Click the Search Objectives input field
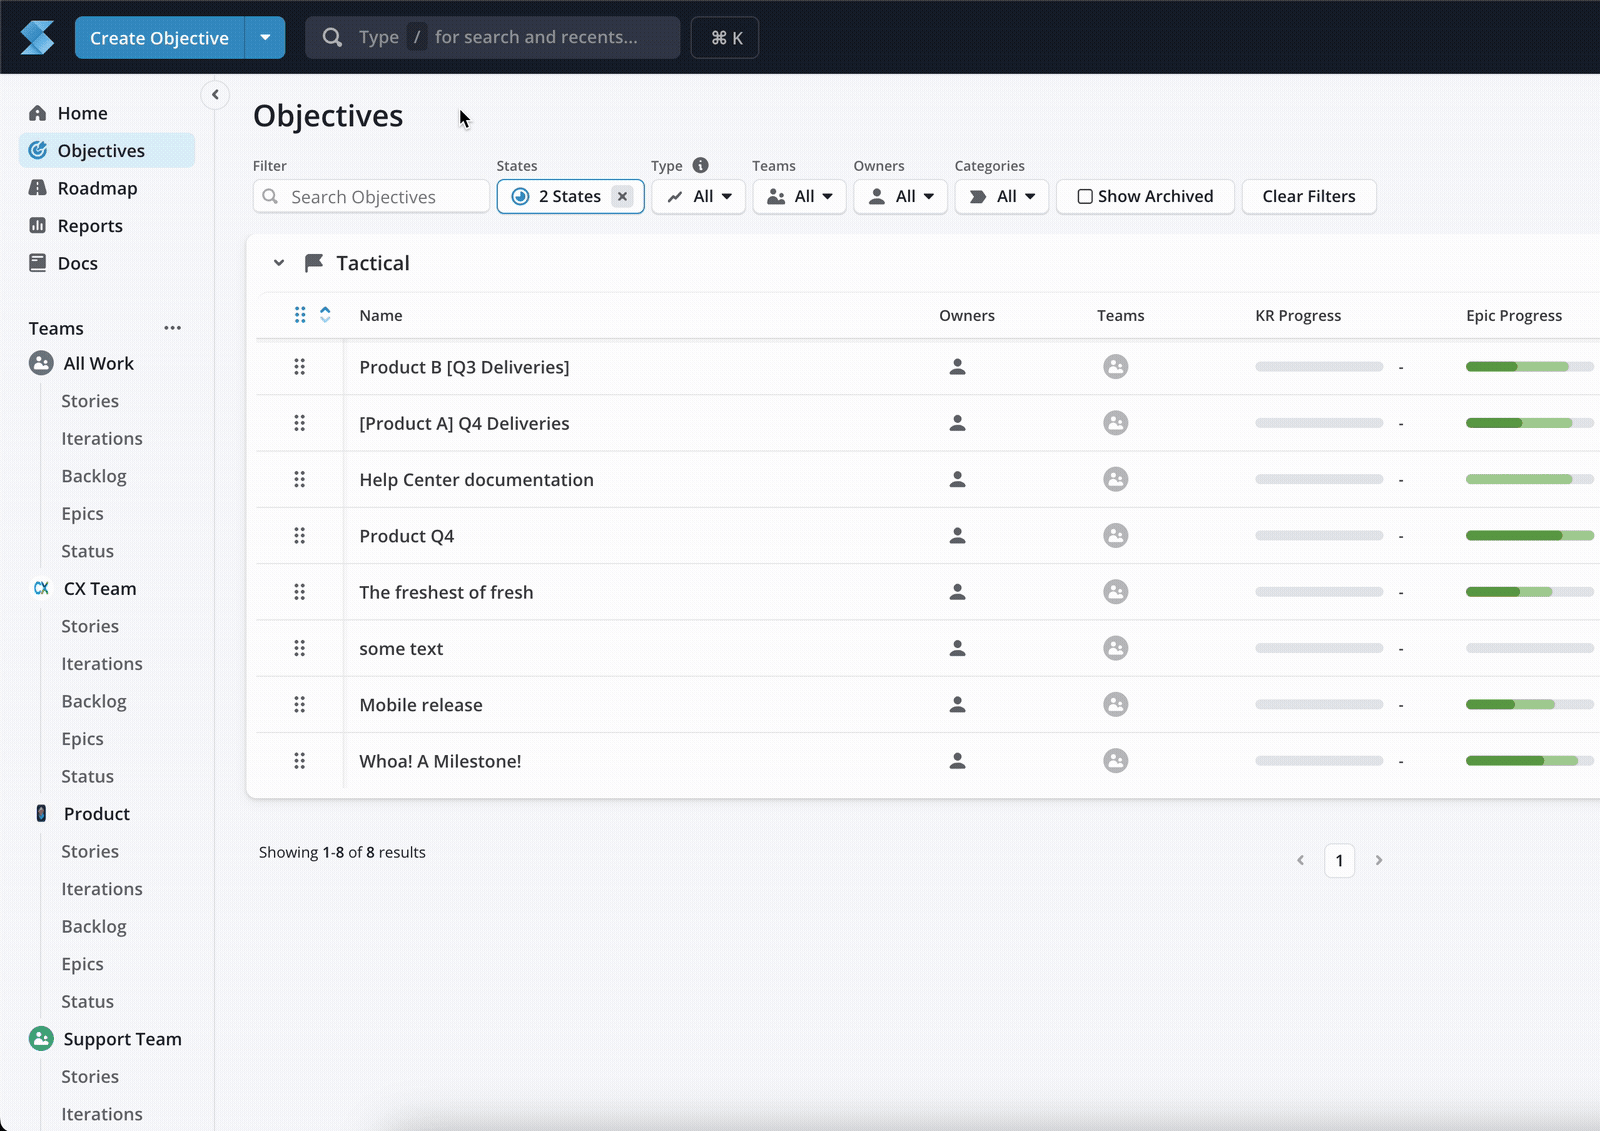Viewport: 1600px width, 1131px height. pos(382,197)
